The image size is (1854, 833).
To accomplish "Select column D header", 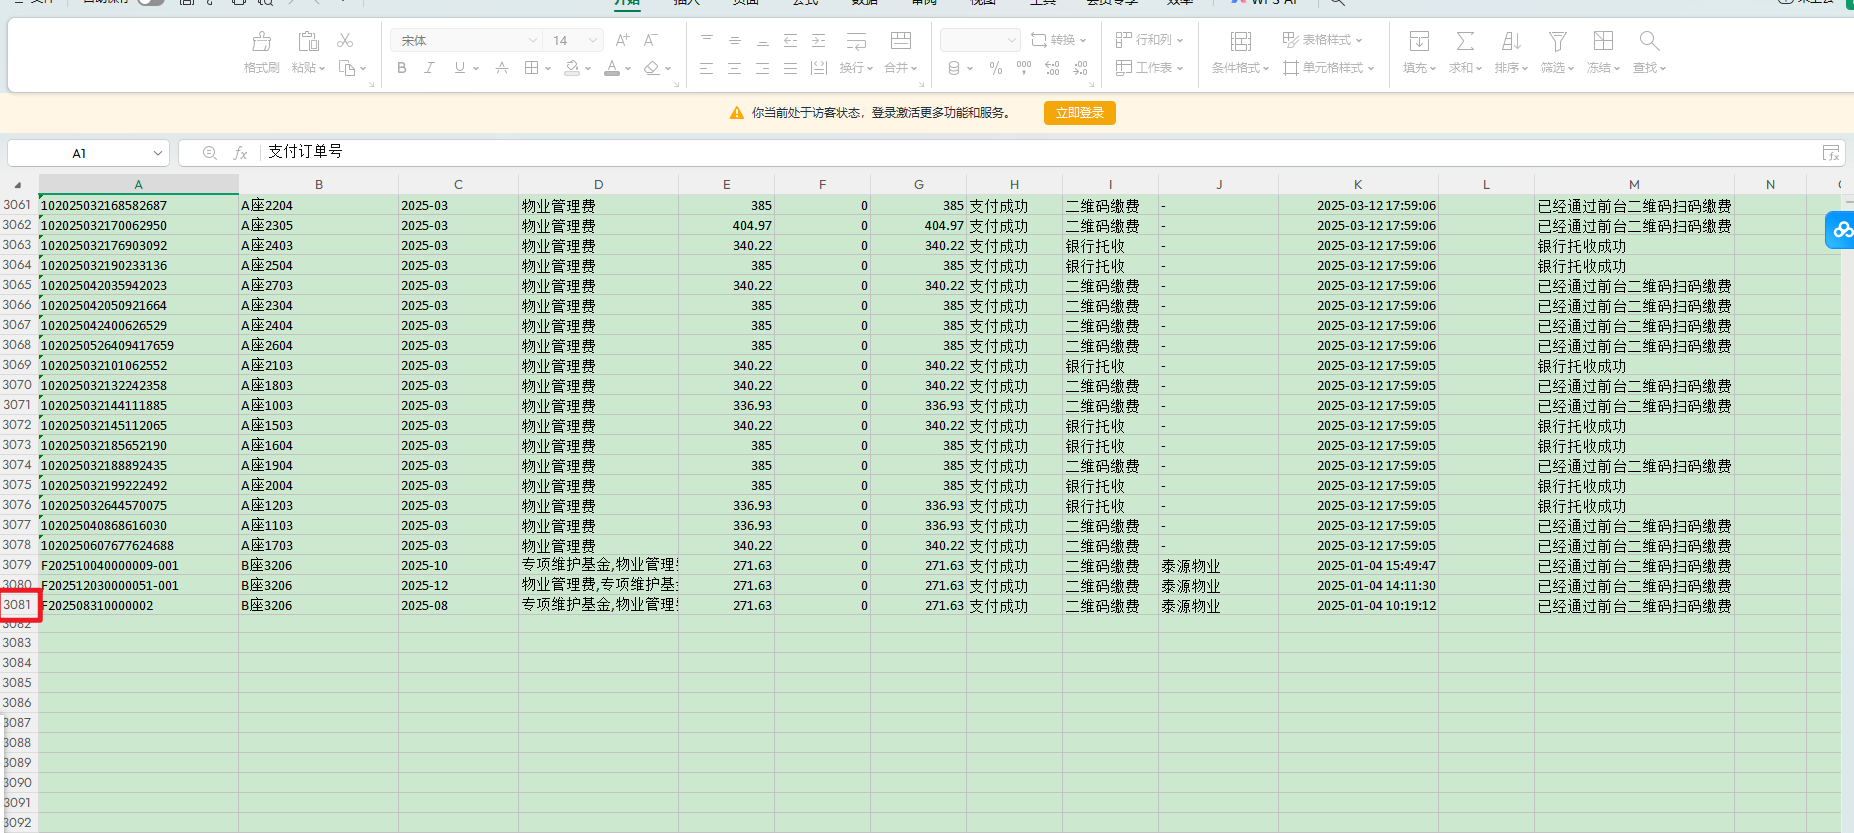I will click(598, 184).
